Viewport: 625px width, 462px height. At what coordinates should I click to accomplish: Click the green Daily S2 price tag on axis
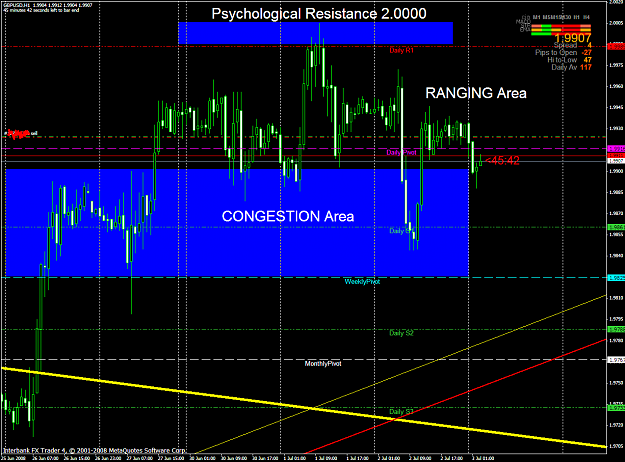pos(615,329)
